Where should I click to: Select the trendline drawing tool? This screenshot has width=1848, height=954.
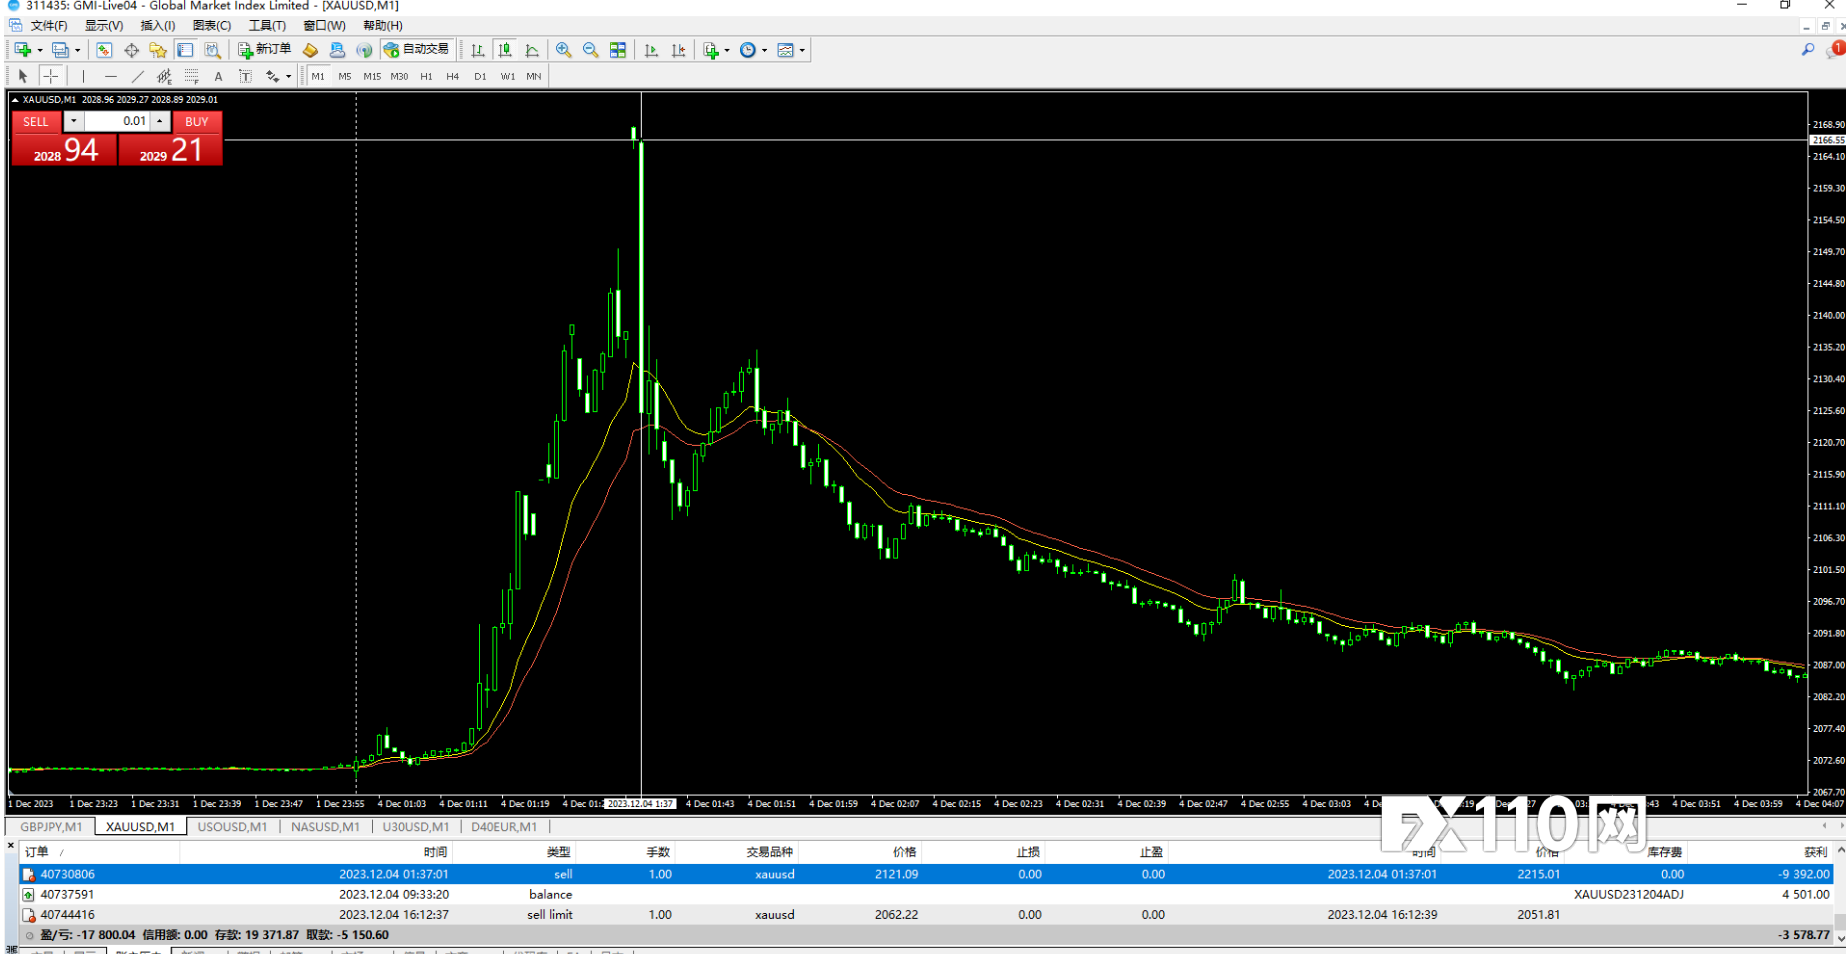pyautogui.click(x=137, y=76)
